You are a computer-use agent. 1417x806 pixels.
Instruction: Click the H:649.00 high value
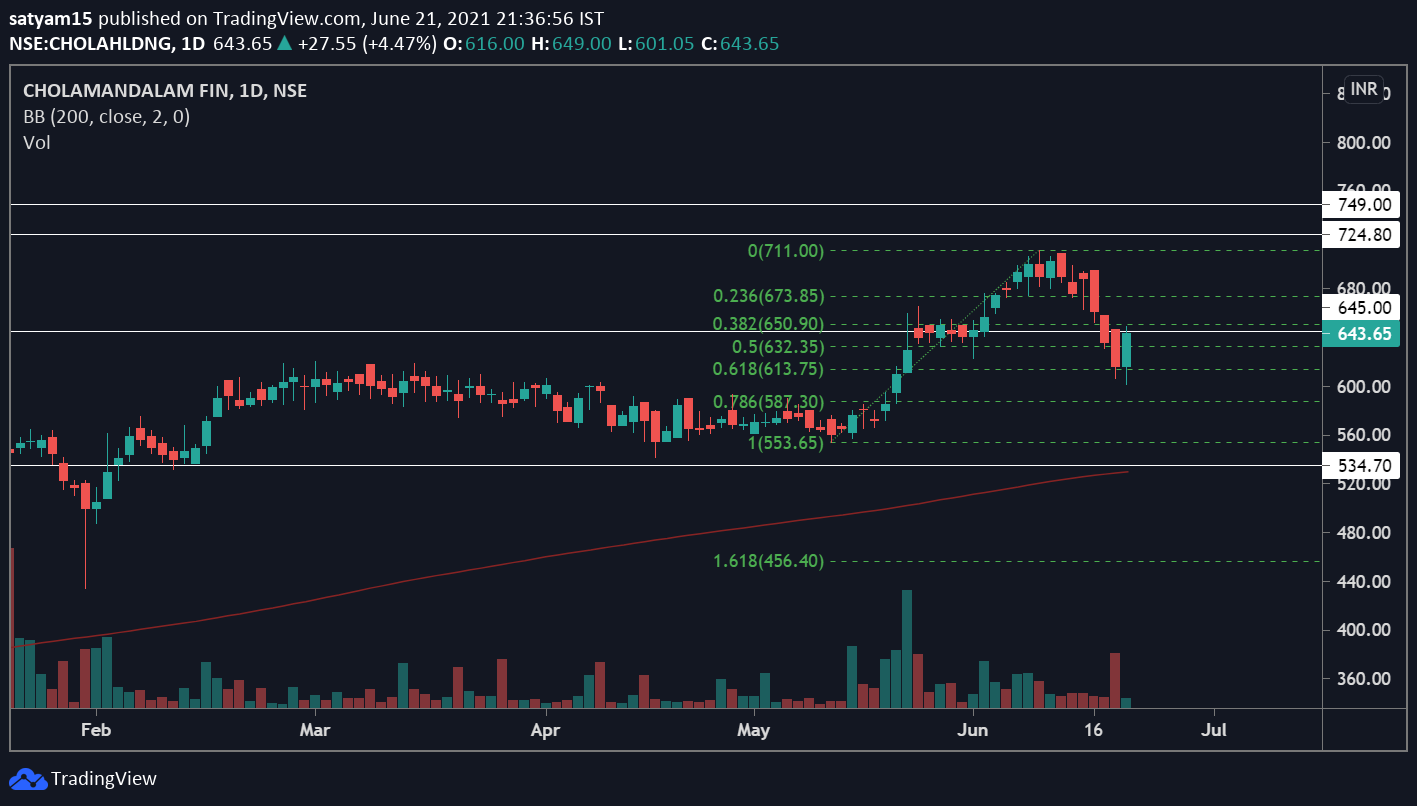[x=570, y=44]
